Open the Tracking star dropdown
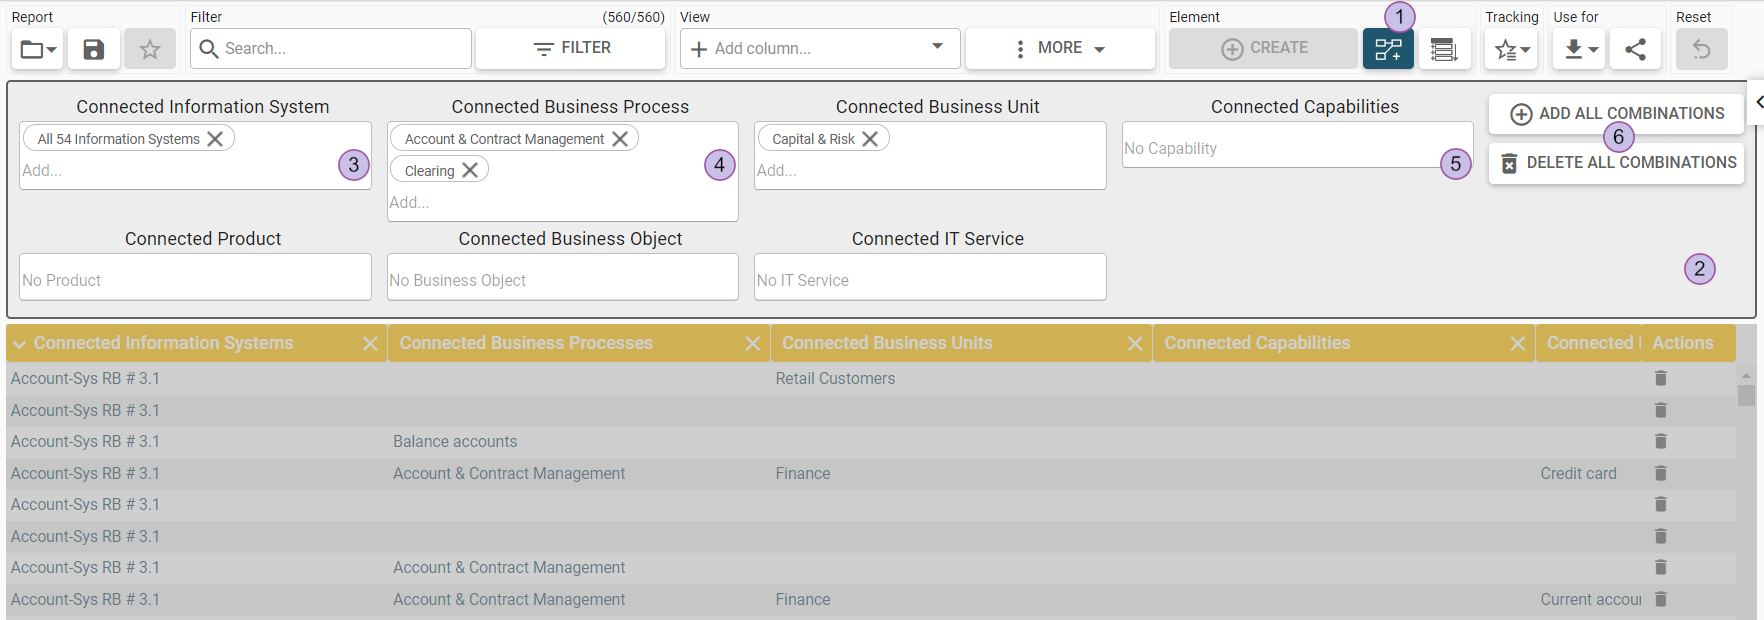The height and width of the screenshot is (620, 1764). click(x=1511, y=49)
